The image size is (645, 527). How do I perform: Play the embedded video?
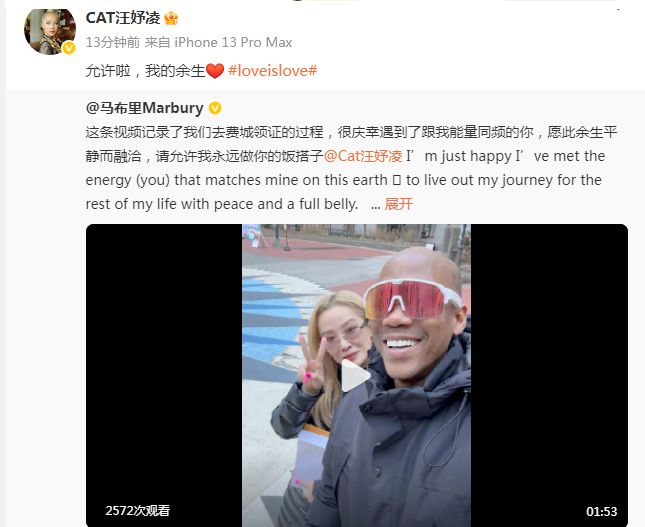(x=355, y=375)
